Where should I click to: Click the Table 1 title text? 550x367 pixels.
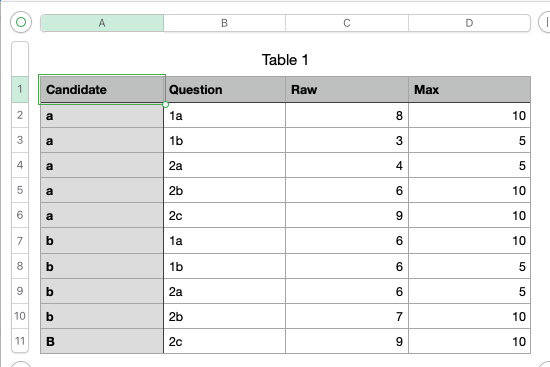coord(285,60)
